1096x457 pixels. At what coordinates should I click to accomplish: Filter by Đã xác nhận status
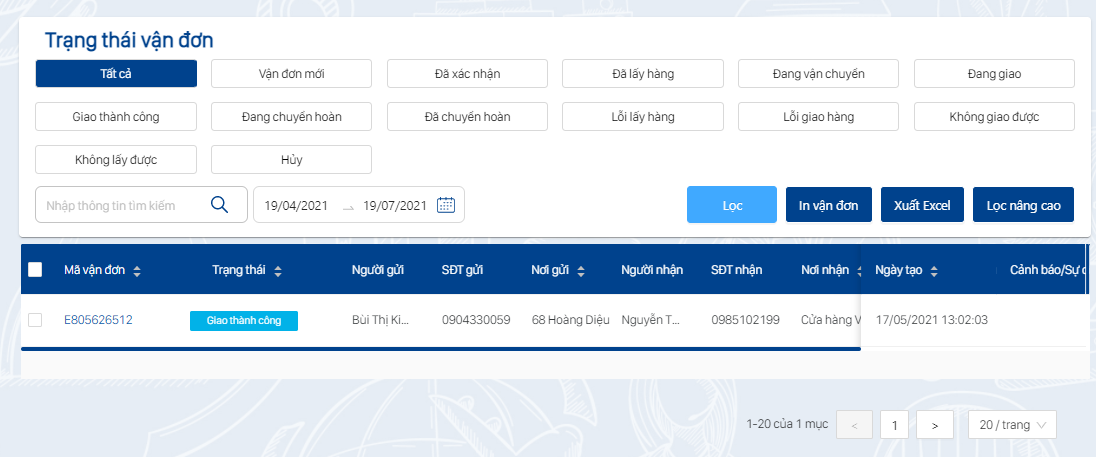coord(467,73)
